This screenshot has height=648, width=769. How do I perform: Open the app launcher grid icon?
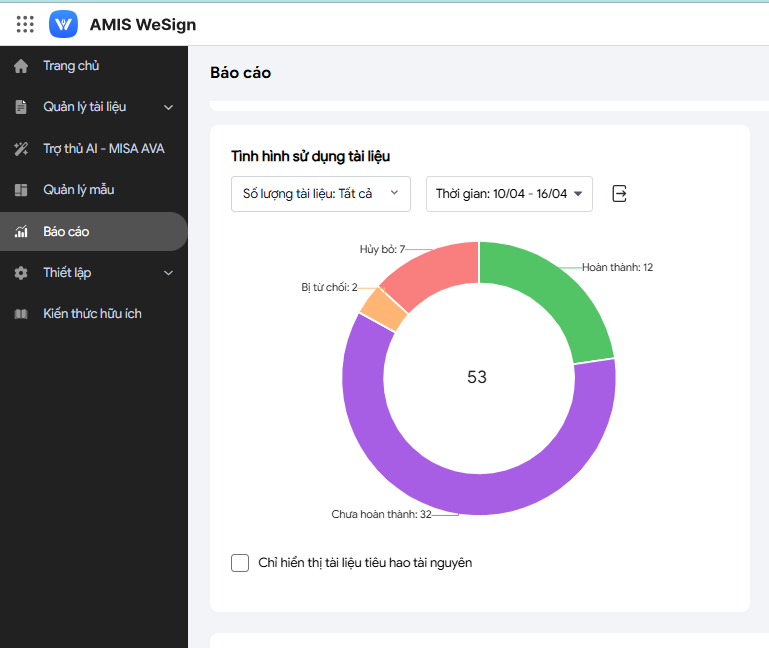point(25,24)
